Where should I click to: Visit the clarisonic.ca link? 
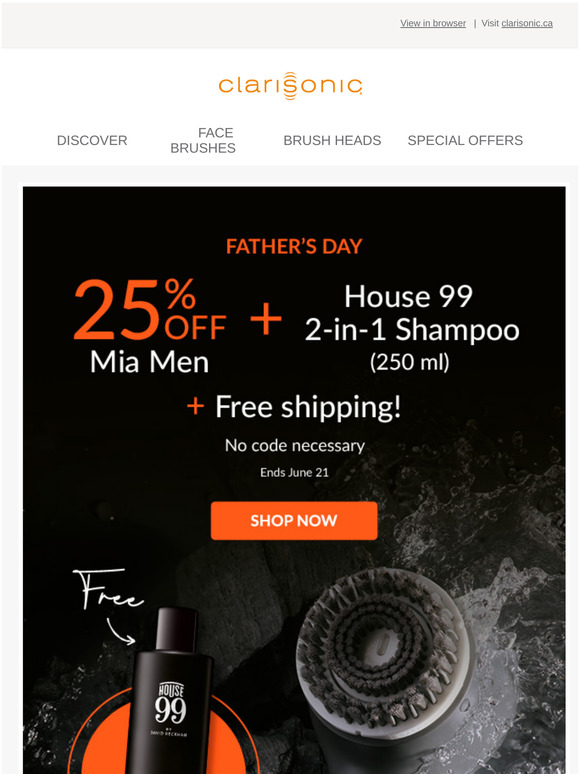(527, 23)
